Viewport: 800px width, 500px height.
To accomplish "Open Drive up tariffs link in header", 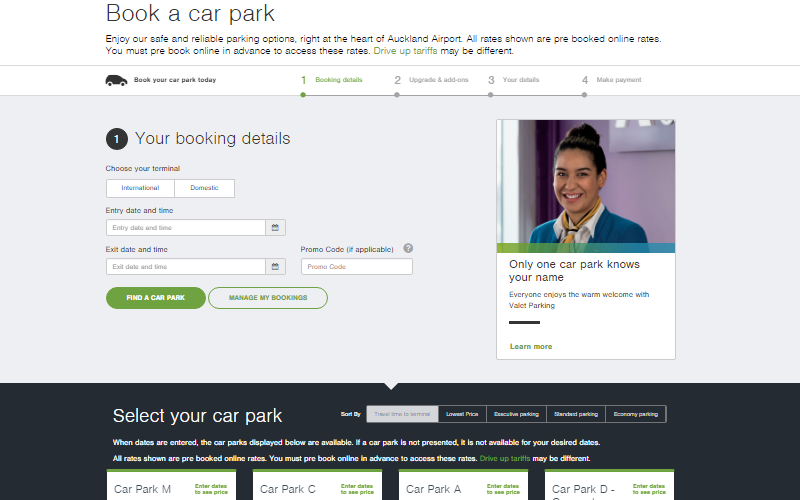I will tap(405, 50).
